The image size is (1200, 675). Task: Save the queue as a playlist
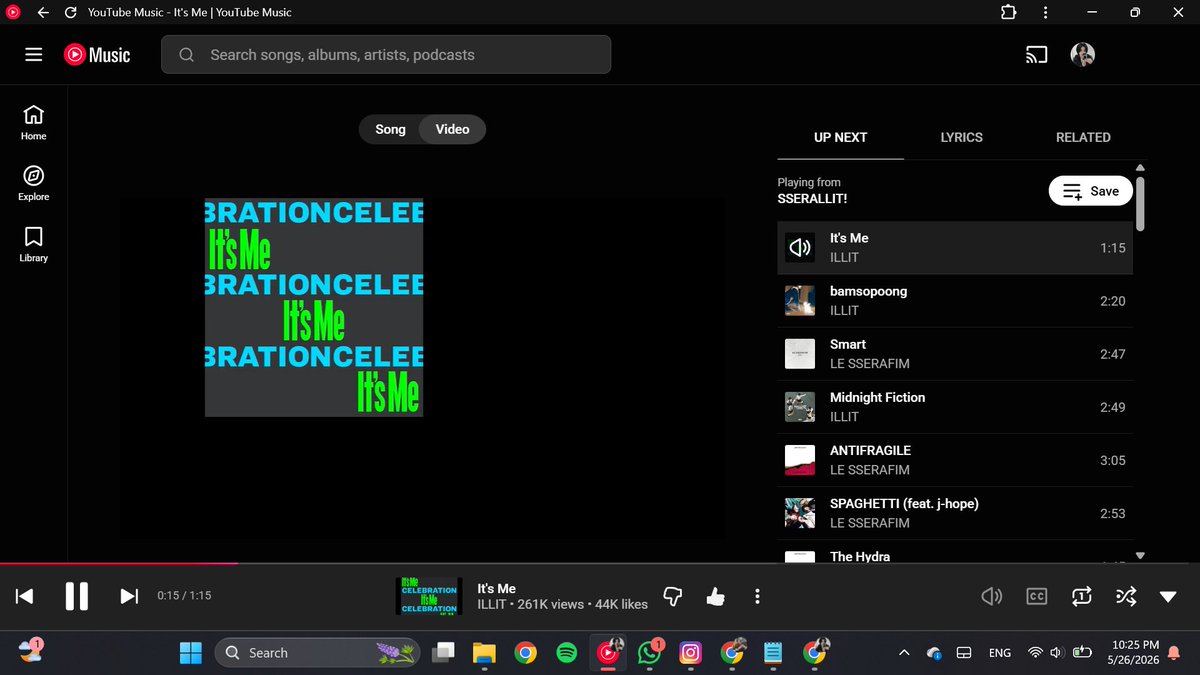1090,191
